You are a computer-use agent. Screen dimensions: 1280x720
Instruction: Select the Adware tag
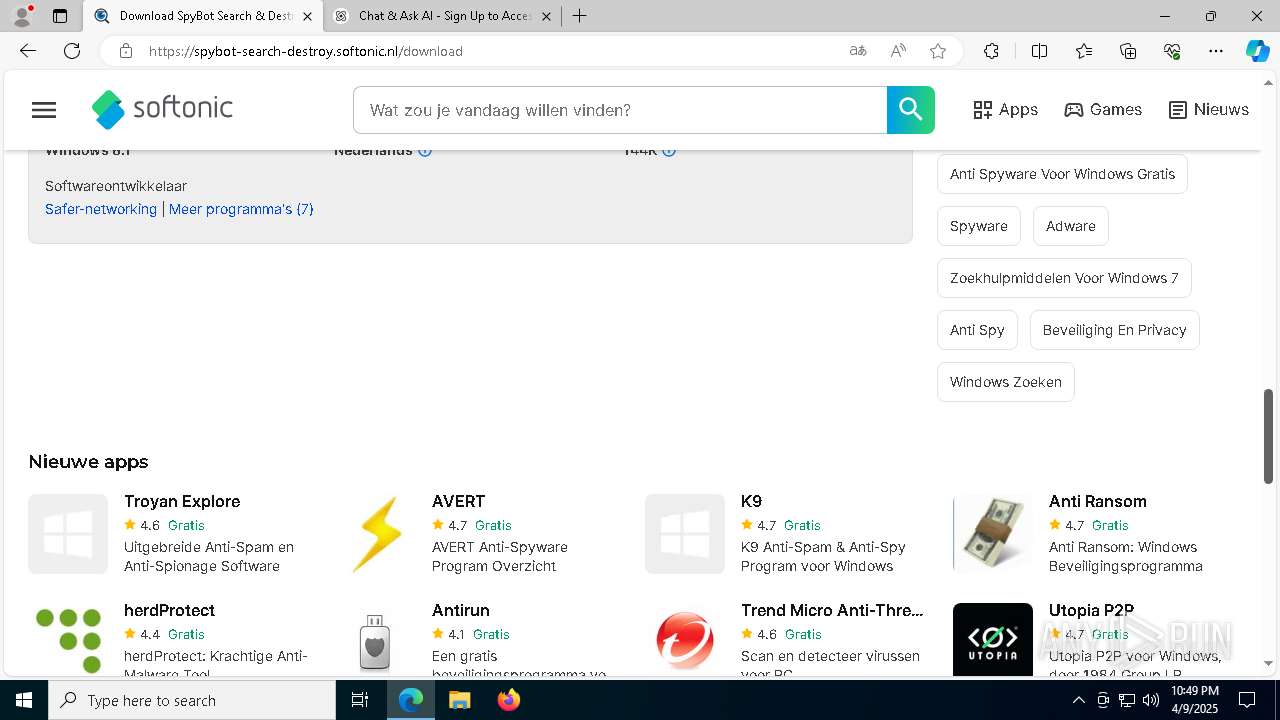1071,226
